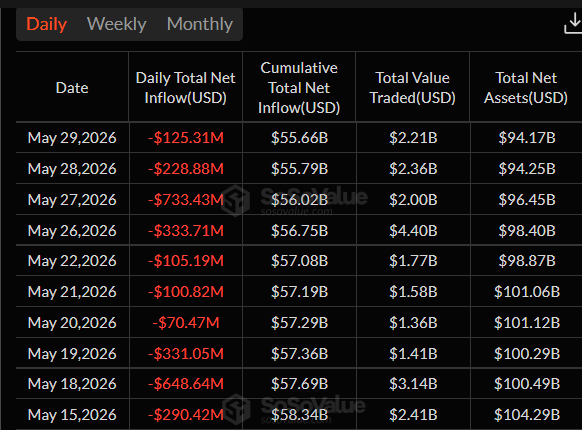Click the $1.41B value traded cell

click(413, 354)
